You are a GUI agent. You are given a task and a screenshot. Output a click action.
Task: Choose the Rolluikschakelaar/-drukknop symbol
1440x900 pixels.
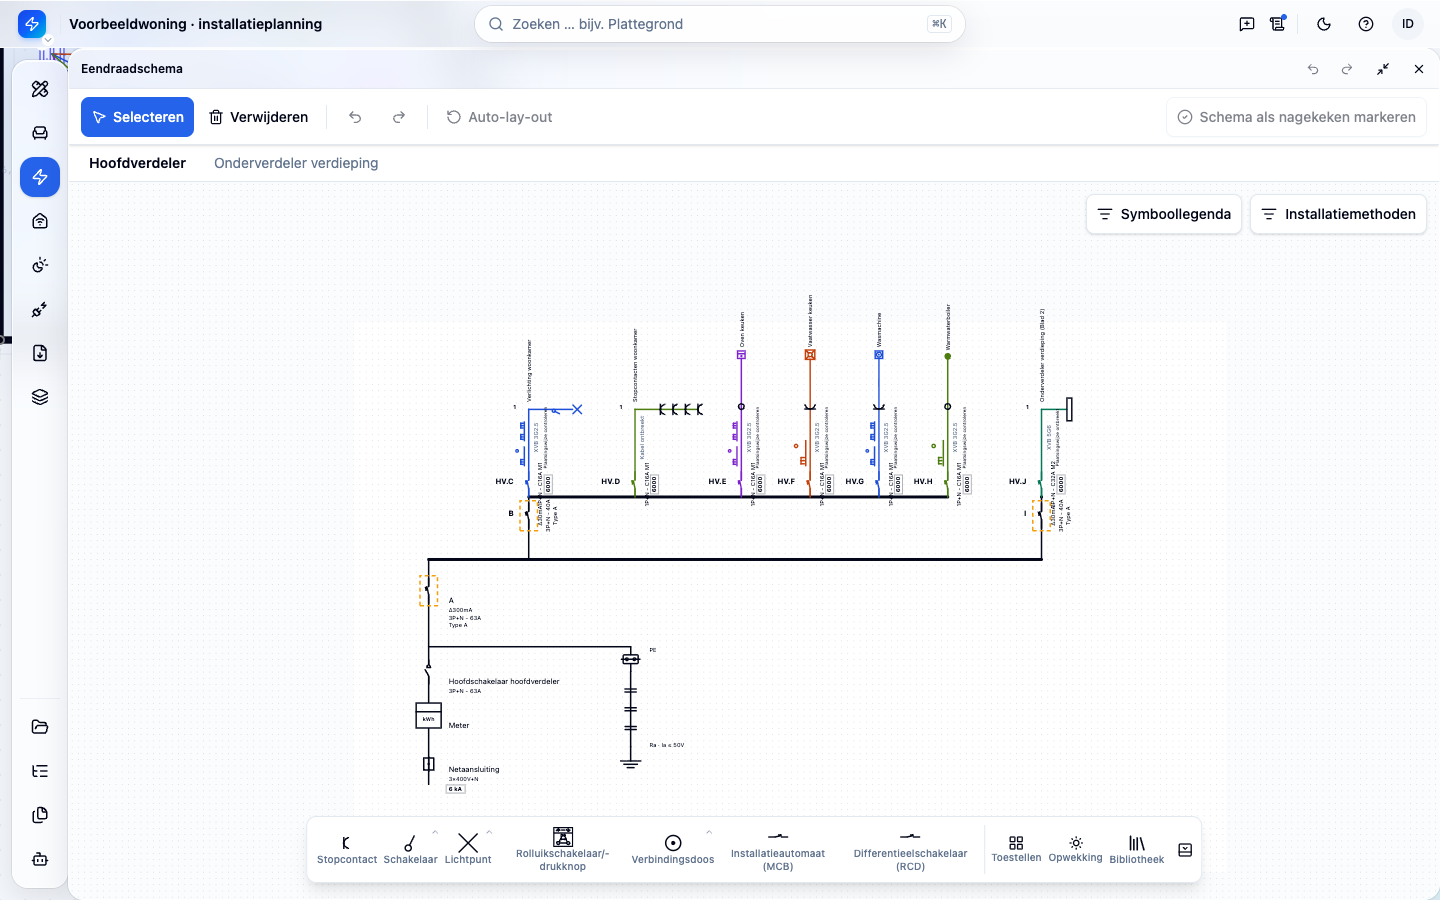[563, 850]
